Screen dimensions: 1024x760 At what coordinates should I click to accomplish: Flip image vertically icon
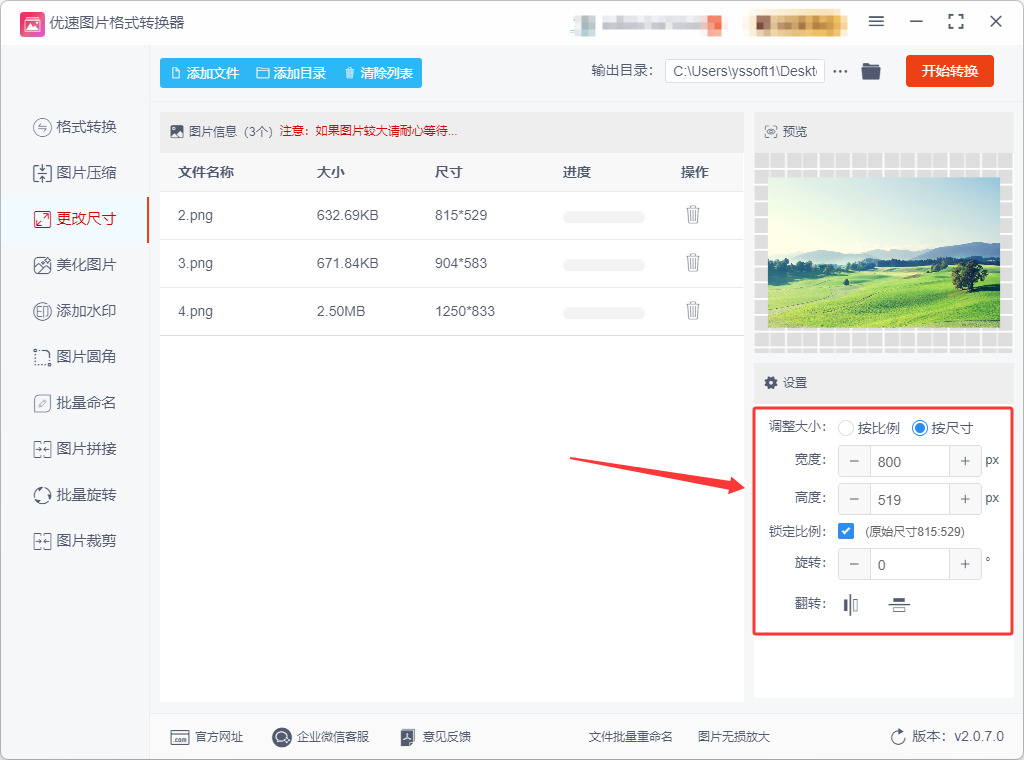[x=899, y=605]
